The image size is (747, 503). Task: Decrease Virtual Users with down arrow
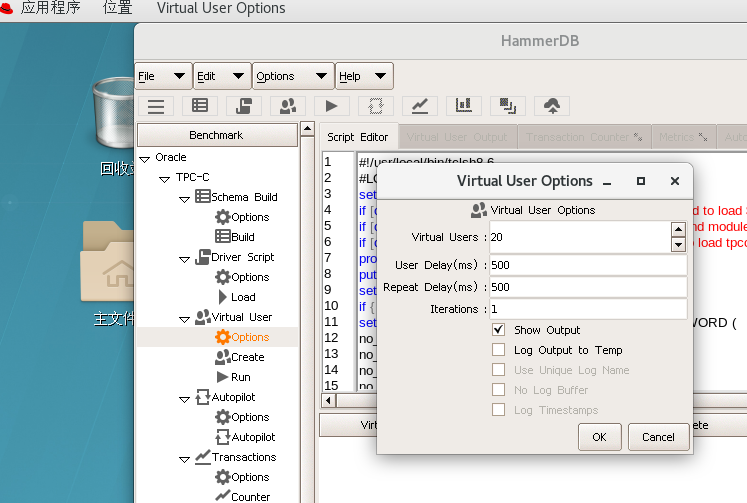(x=678, y=244)
